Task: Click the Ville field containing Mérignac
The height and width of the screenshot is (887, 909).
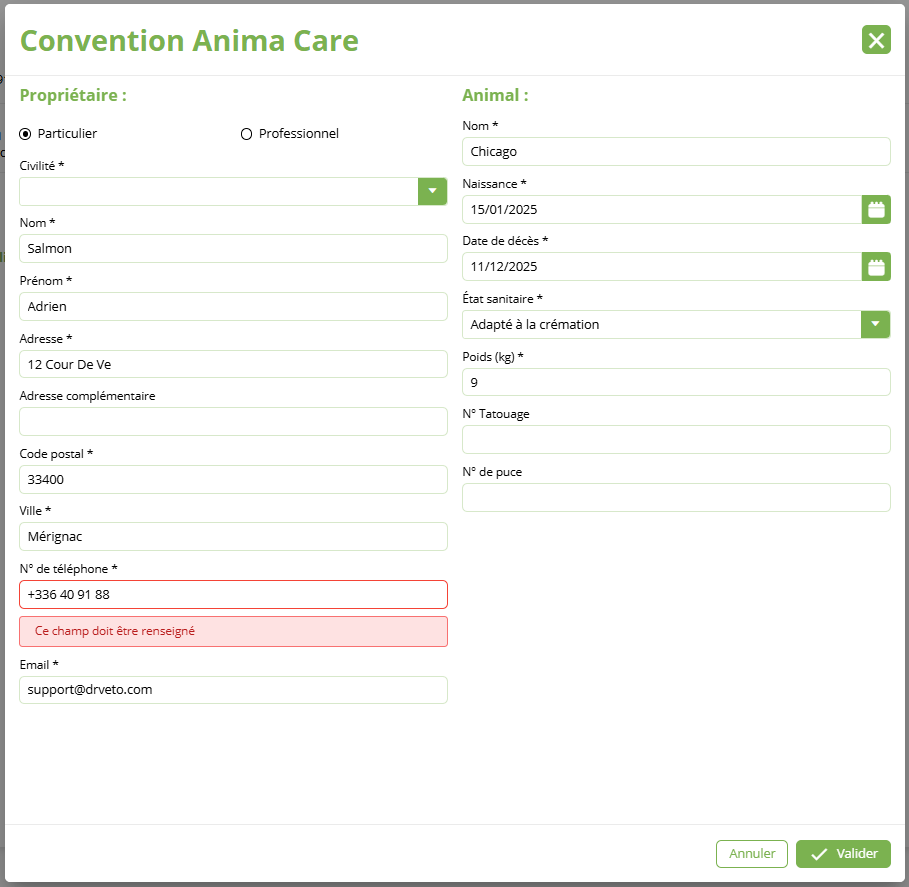Action: click(x=233, y=537)
